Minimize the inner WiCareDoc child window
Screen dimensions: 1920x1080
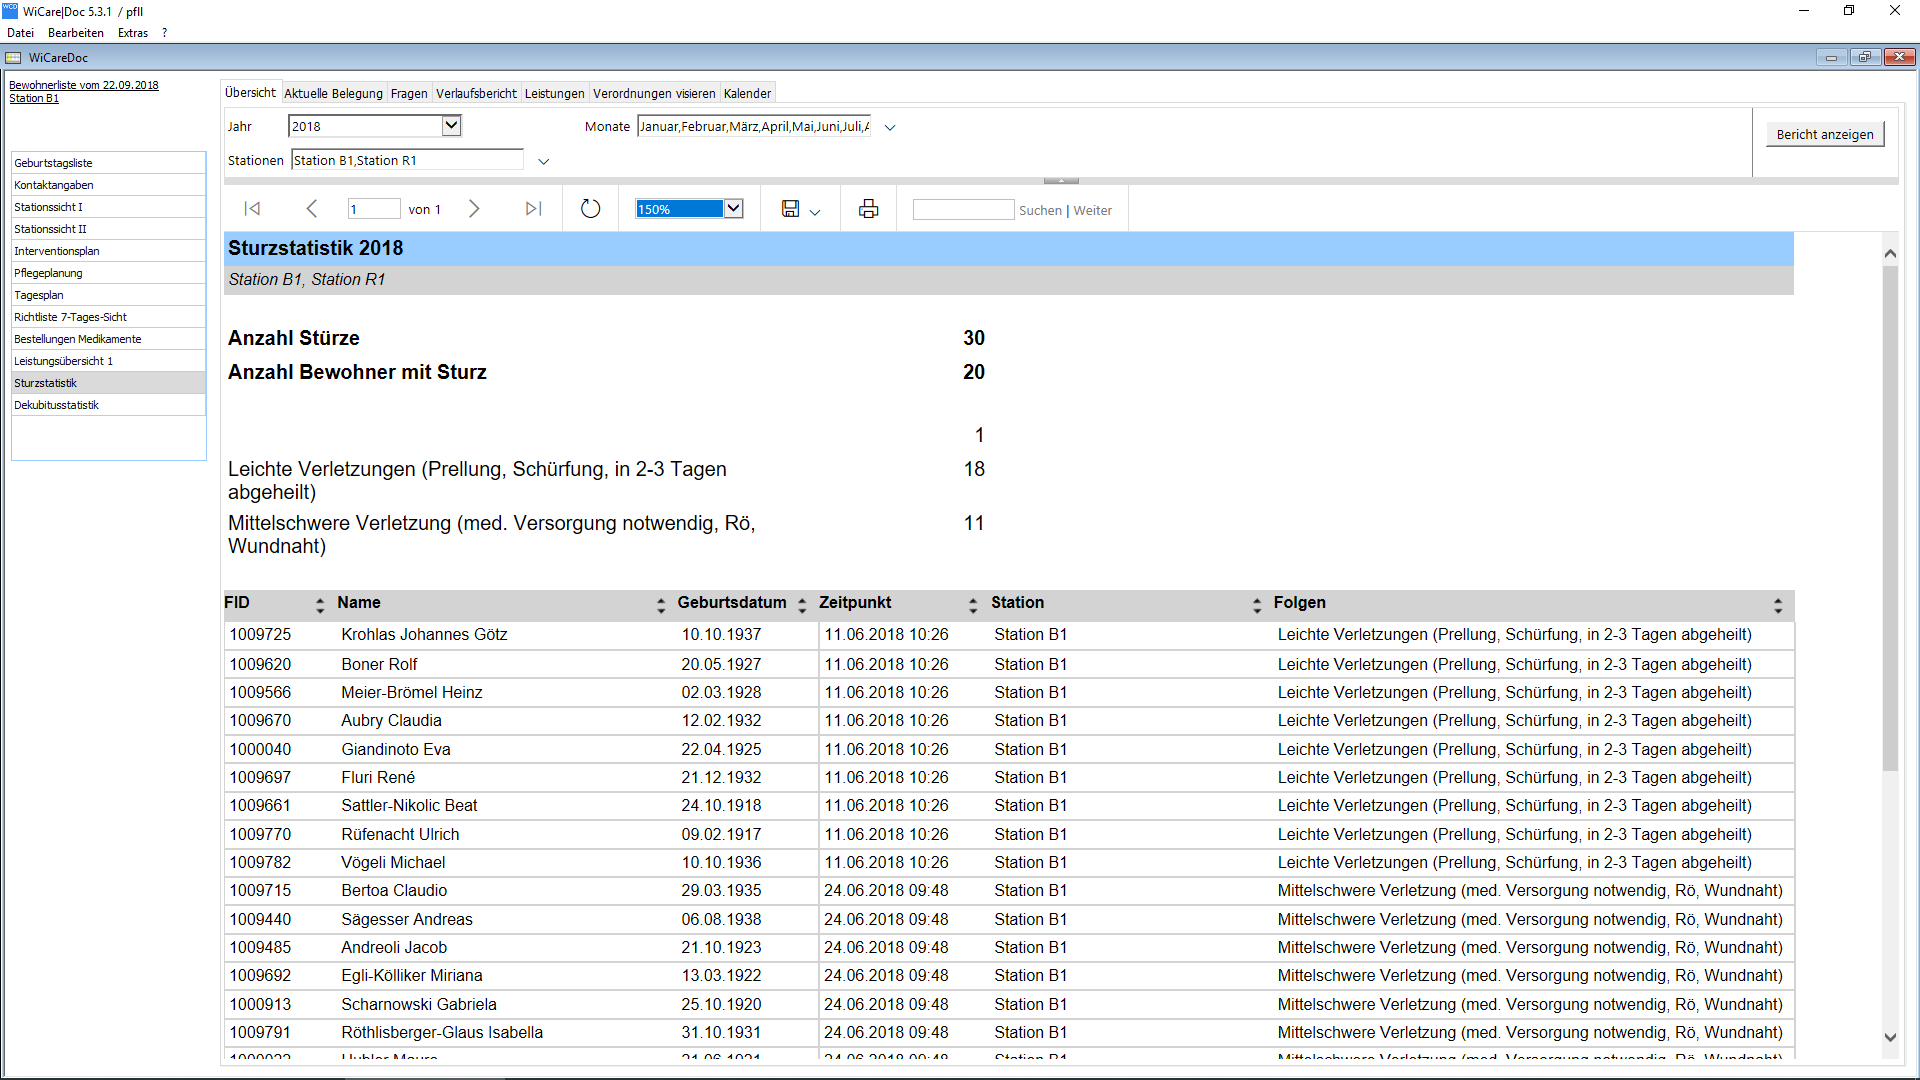(1831, 57)
